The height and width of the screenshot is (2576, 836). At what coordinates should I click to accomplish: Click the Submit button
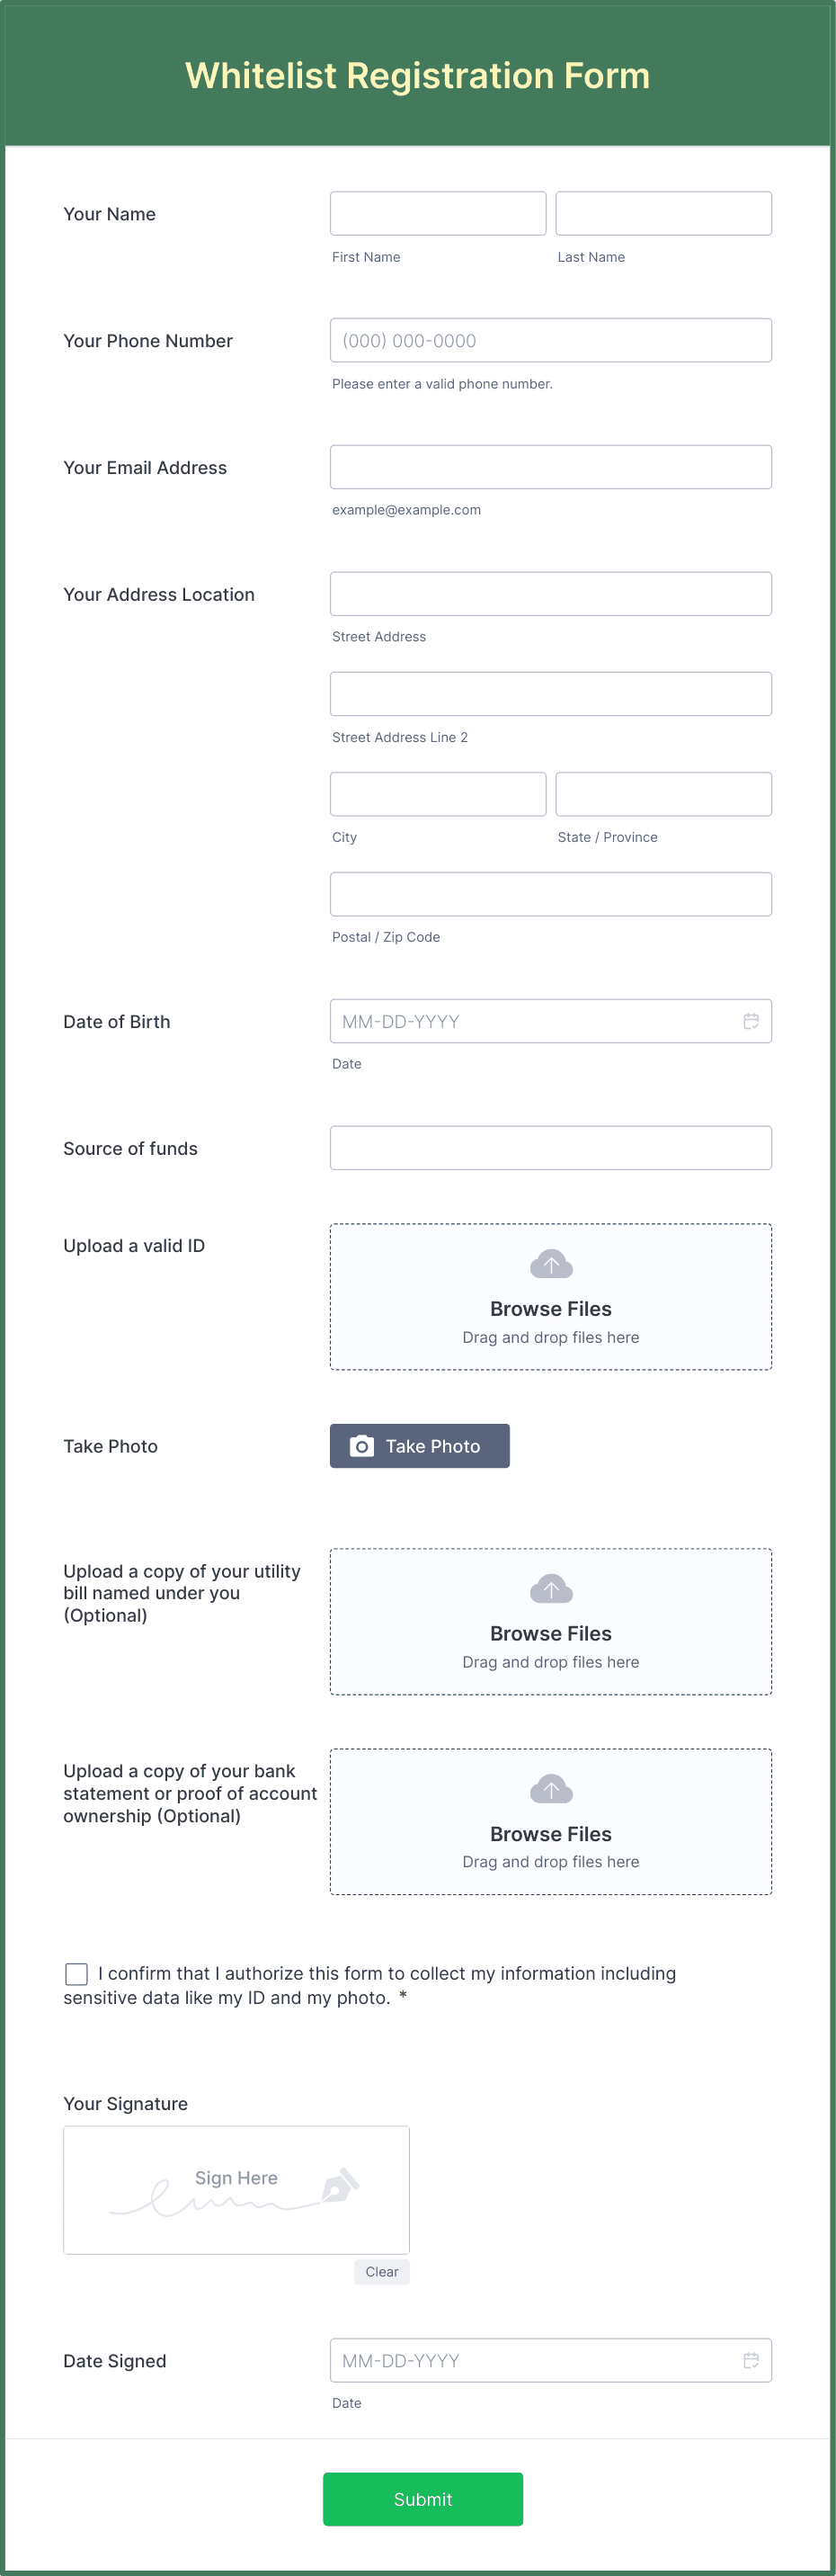coord(423,2499)
